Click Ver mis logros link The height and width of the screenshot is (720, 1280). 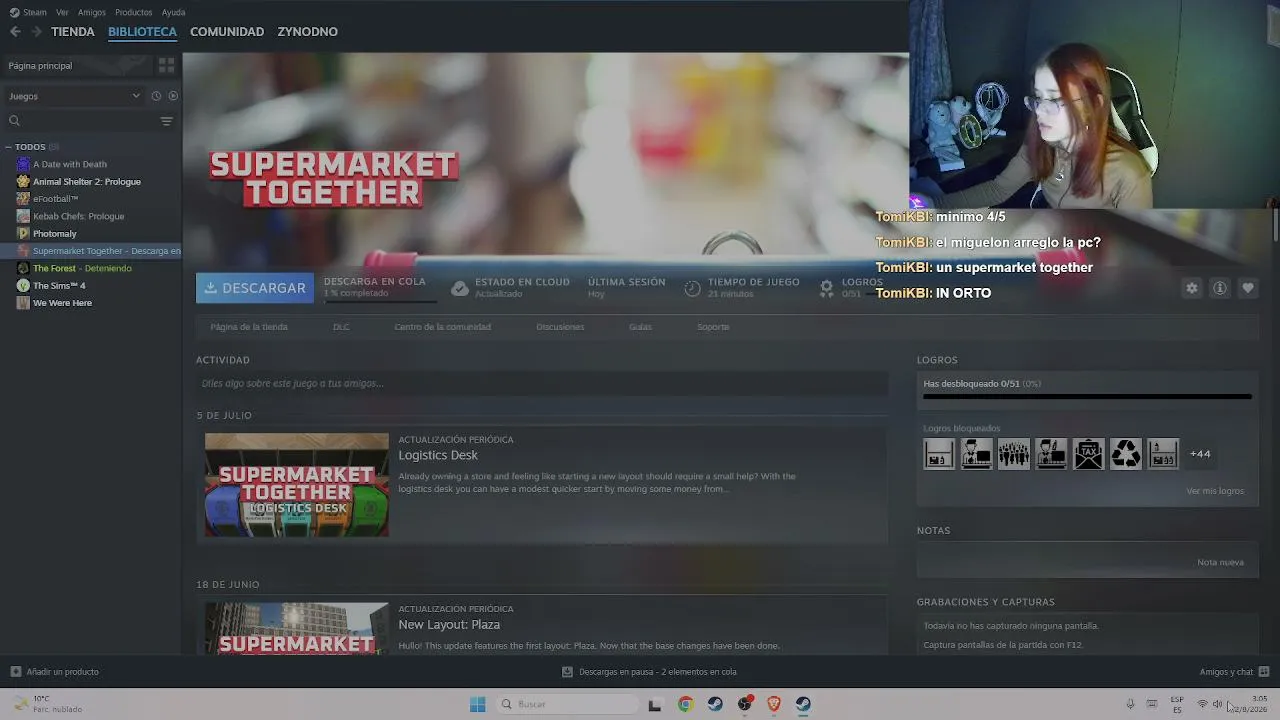[1215, 491]
